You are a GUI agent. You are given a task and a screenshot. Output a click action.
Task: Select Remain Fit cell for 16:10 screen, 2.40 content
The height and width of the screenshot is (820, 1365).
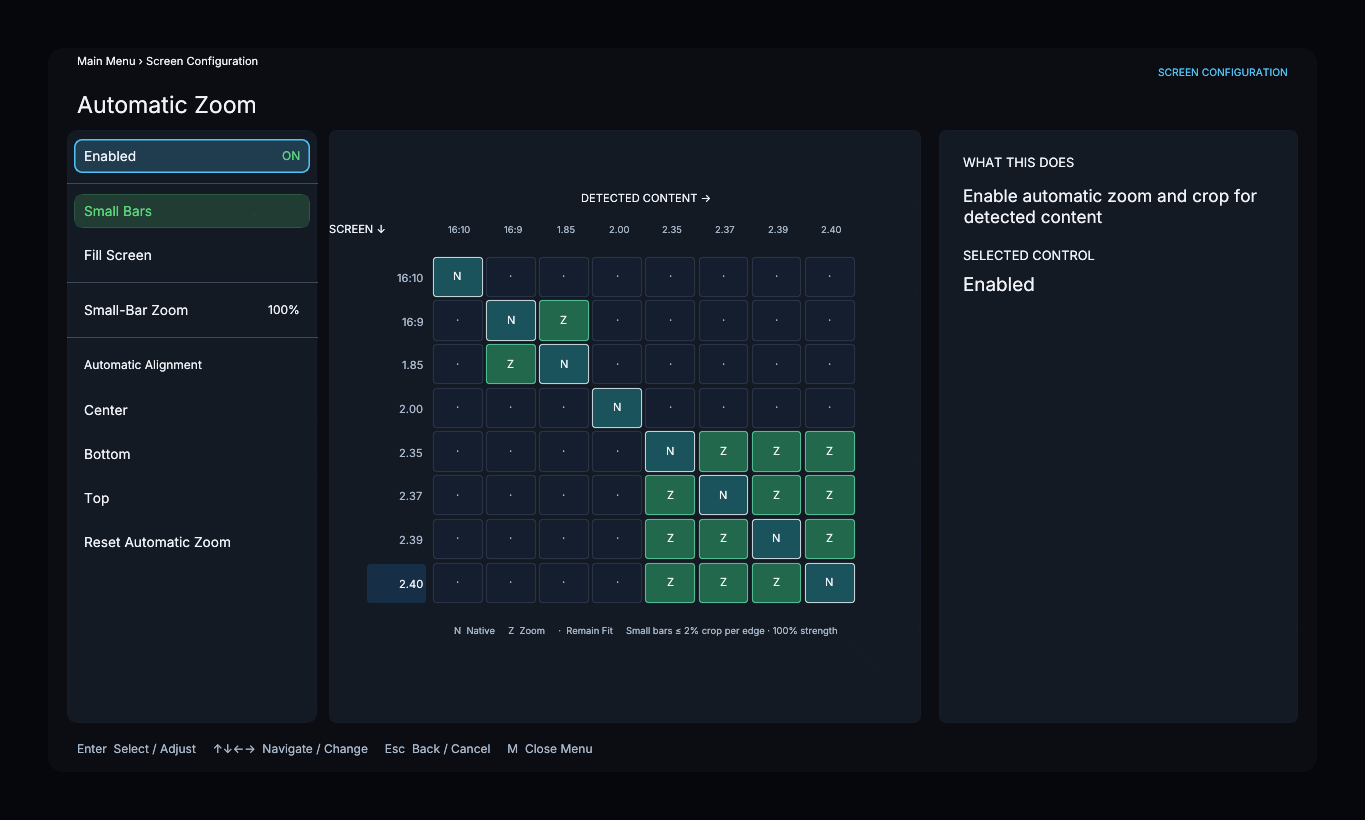click(830, 277)
